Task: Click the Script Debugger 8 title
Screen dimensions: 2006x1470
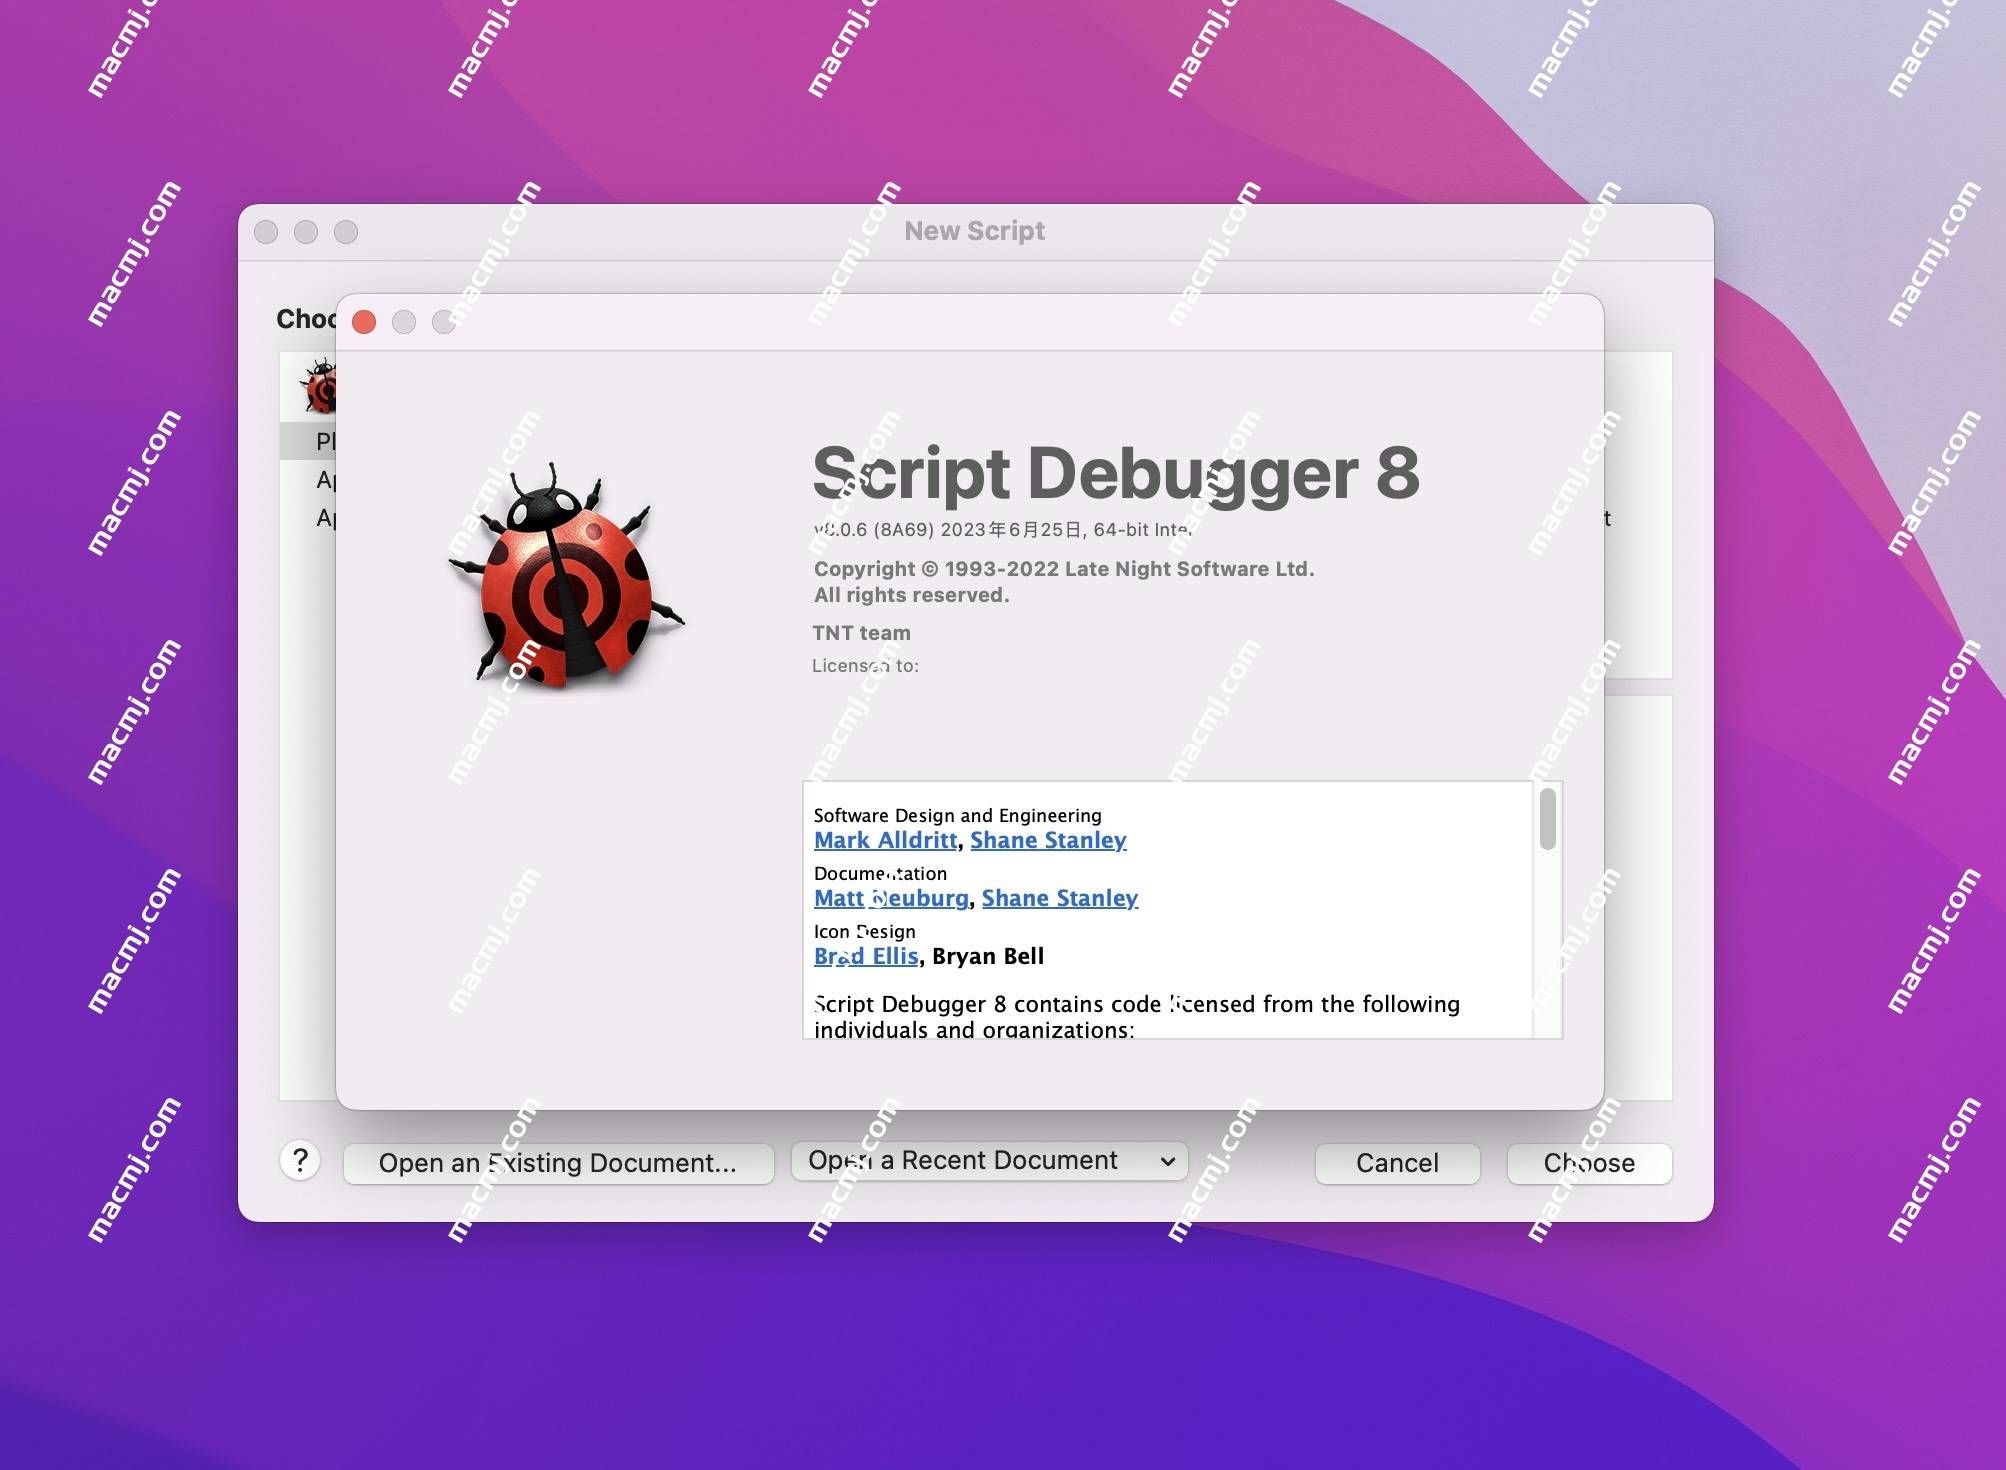Action: 1116,473
